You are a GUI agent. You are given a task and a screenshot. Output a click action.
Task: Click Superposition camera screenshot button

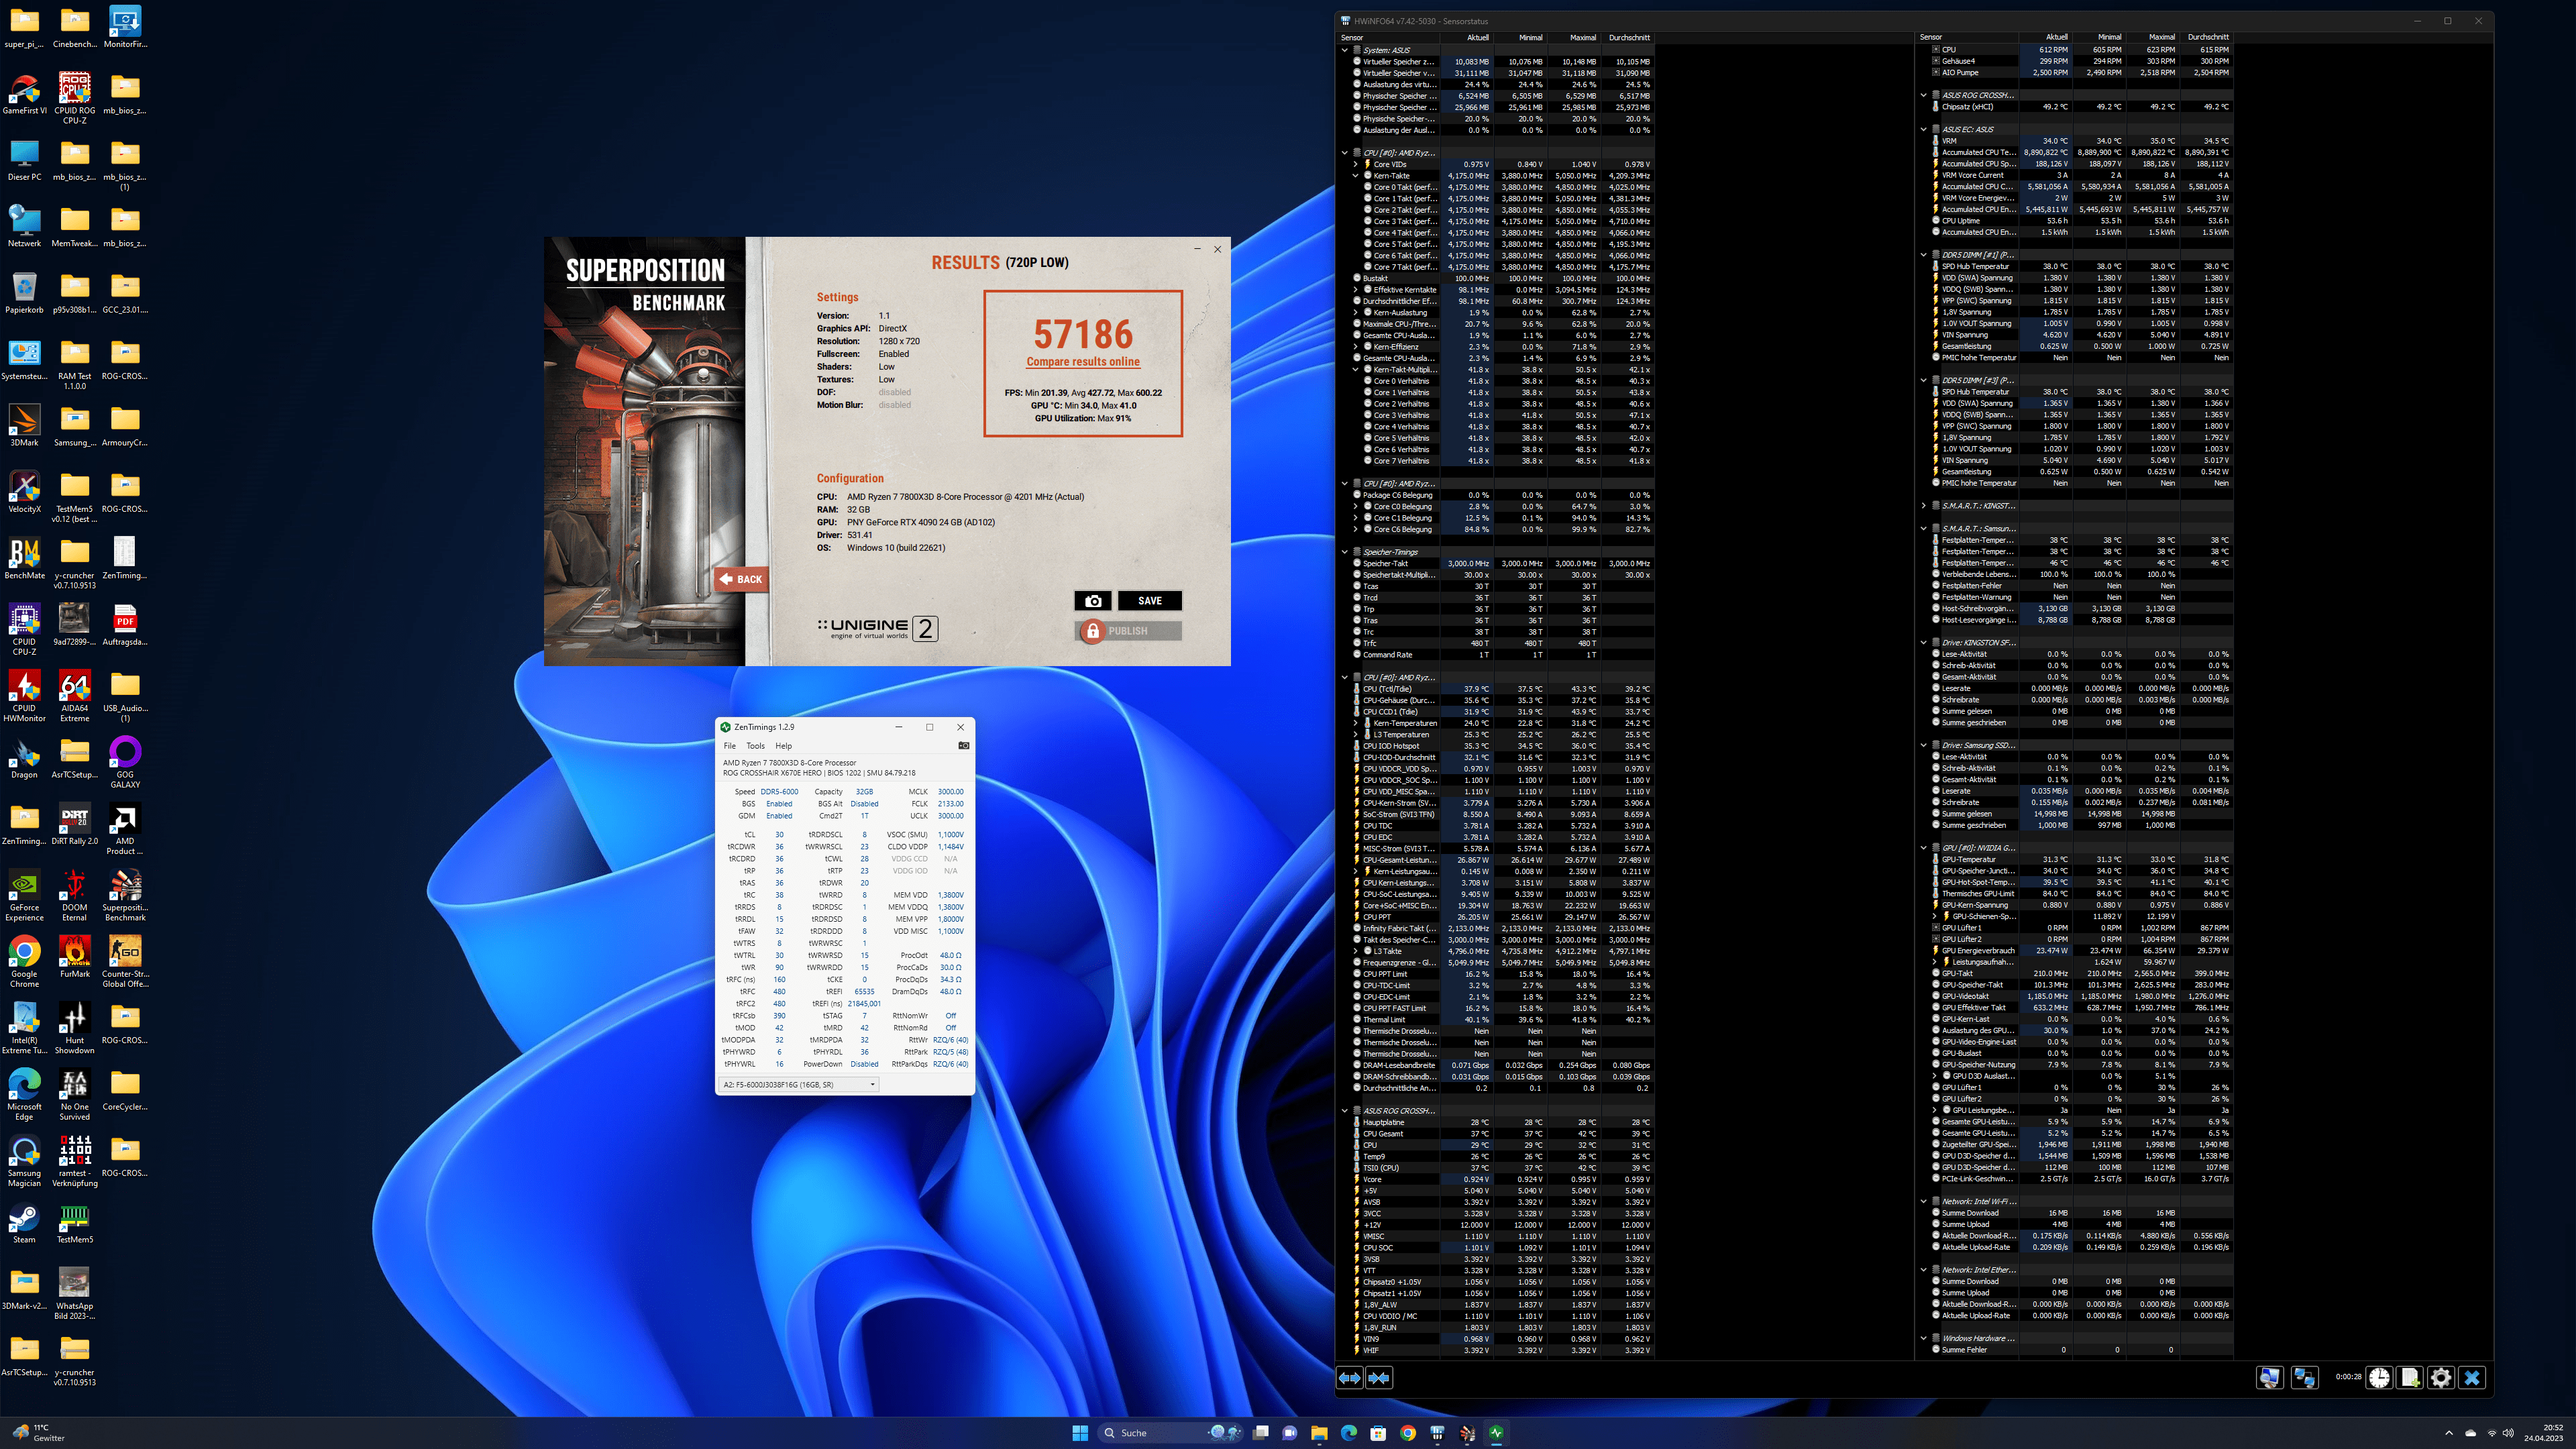tap(1093, 601)
